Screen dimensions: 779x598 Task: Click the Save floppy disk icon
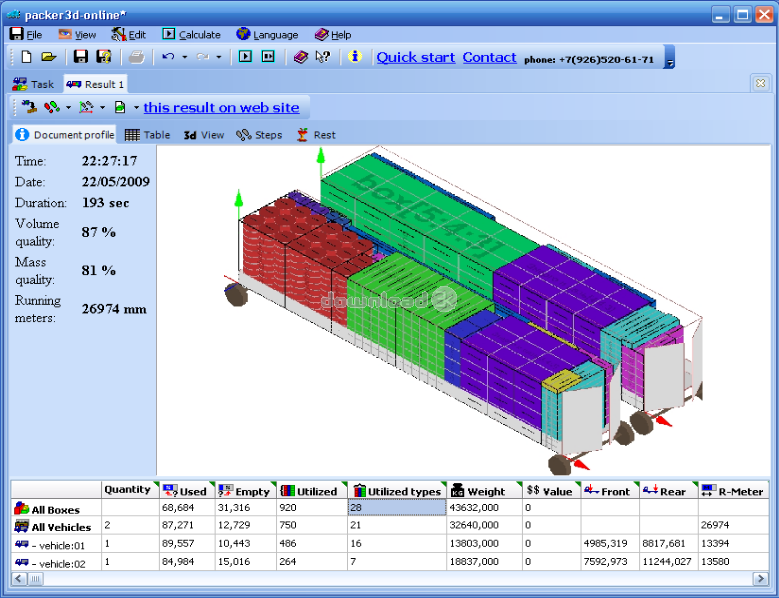(81, 57)
